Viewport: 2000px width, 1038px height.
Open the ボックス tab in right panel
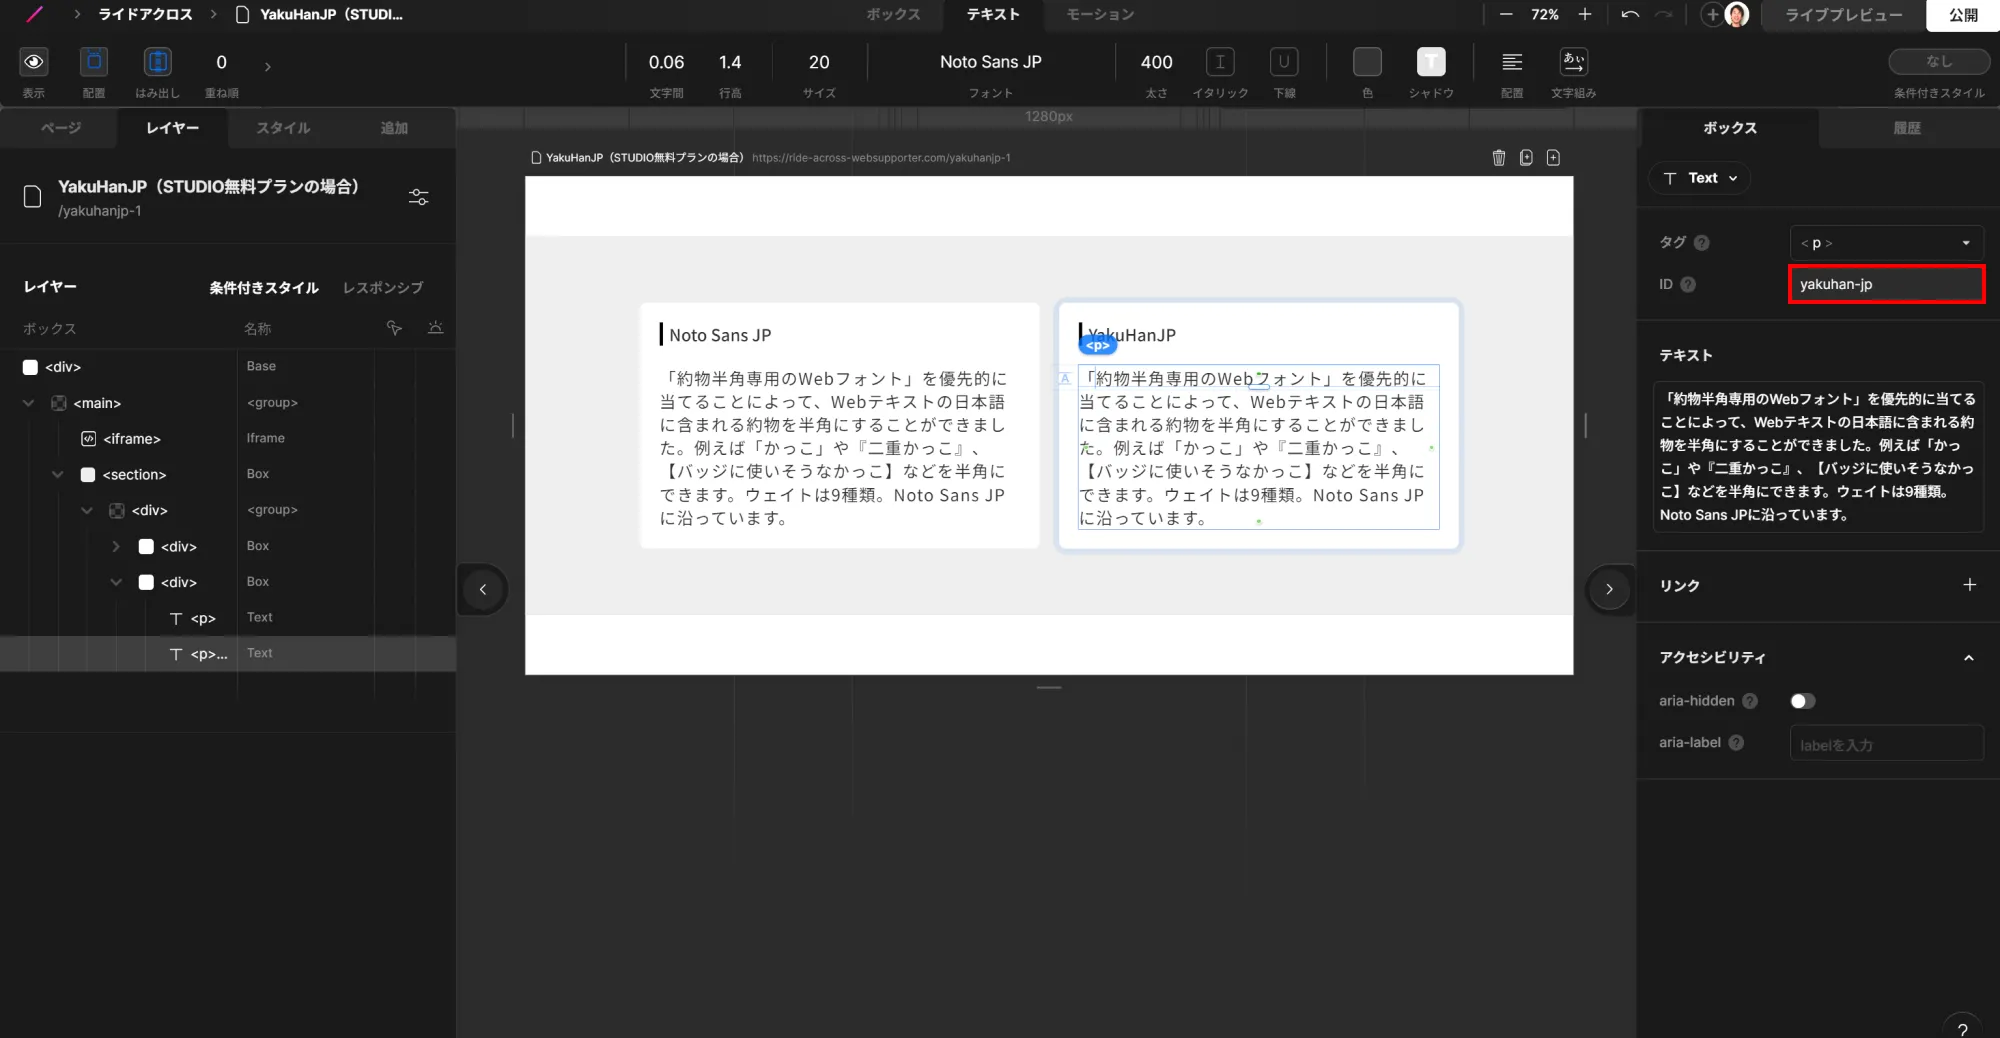pyautogui.click(x=1730, y=128)
